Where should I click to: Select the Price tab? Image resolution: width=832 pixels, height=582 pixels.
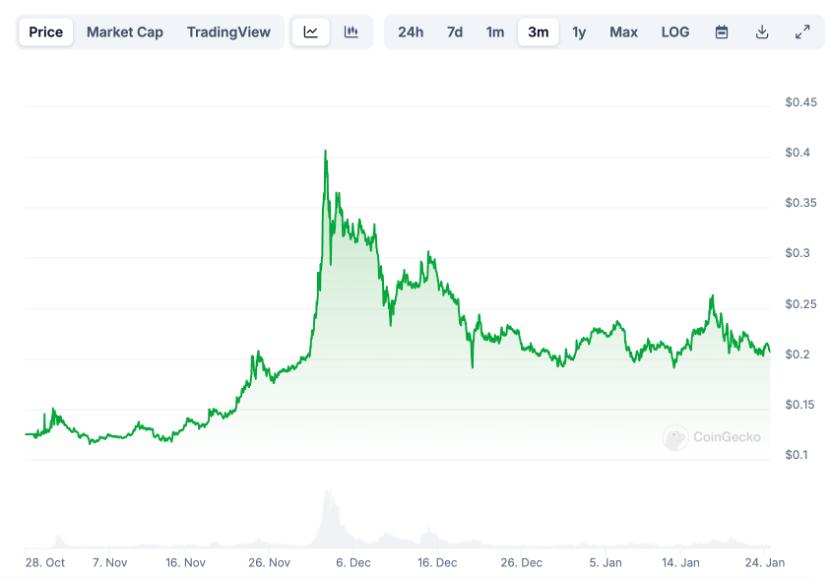[46, 32]
